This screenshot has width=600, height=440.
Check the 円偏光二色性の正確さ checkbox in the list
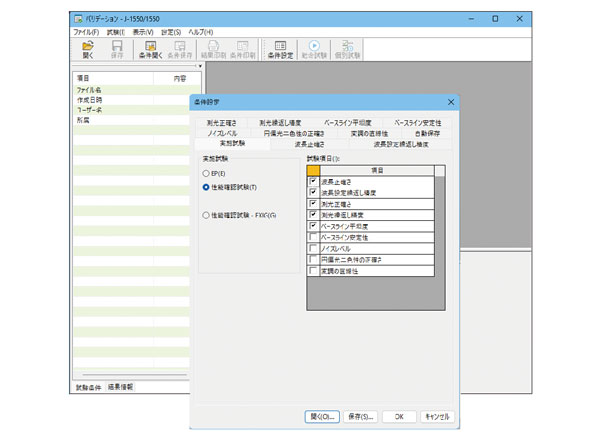pyautogui.click(x=313, y=260)
